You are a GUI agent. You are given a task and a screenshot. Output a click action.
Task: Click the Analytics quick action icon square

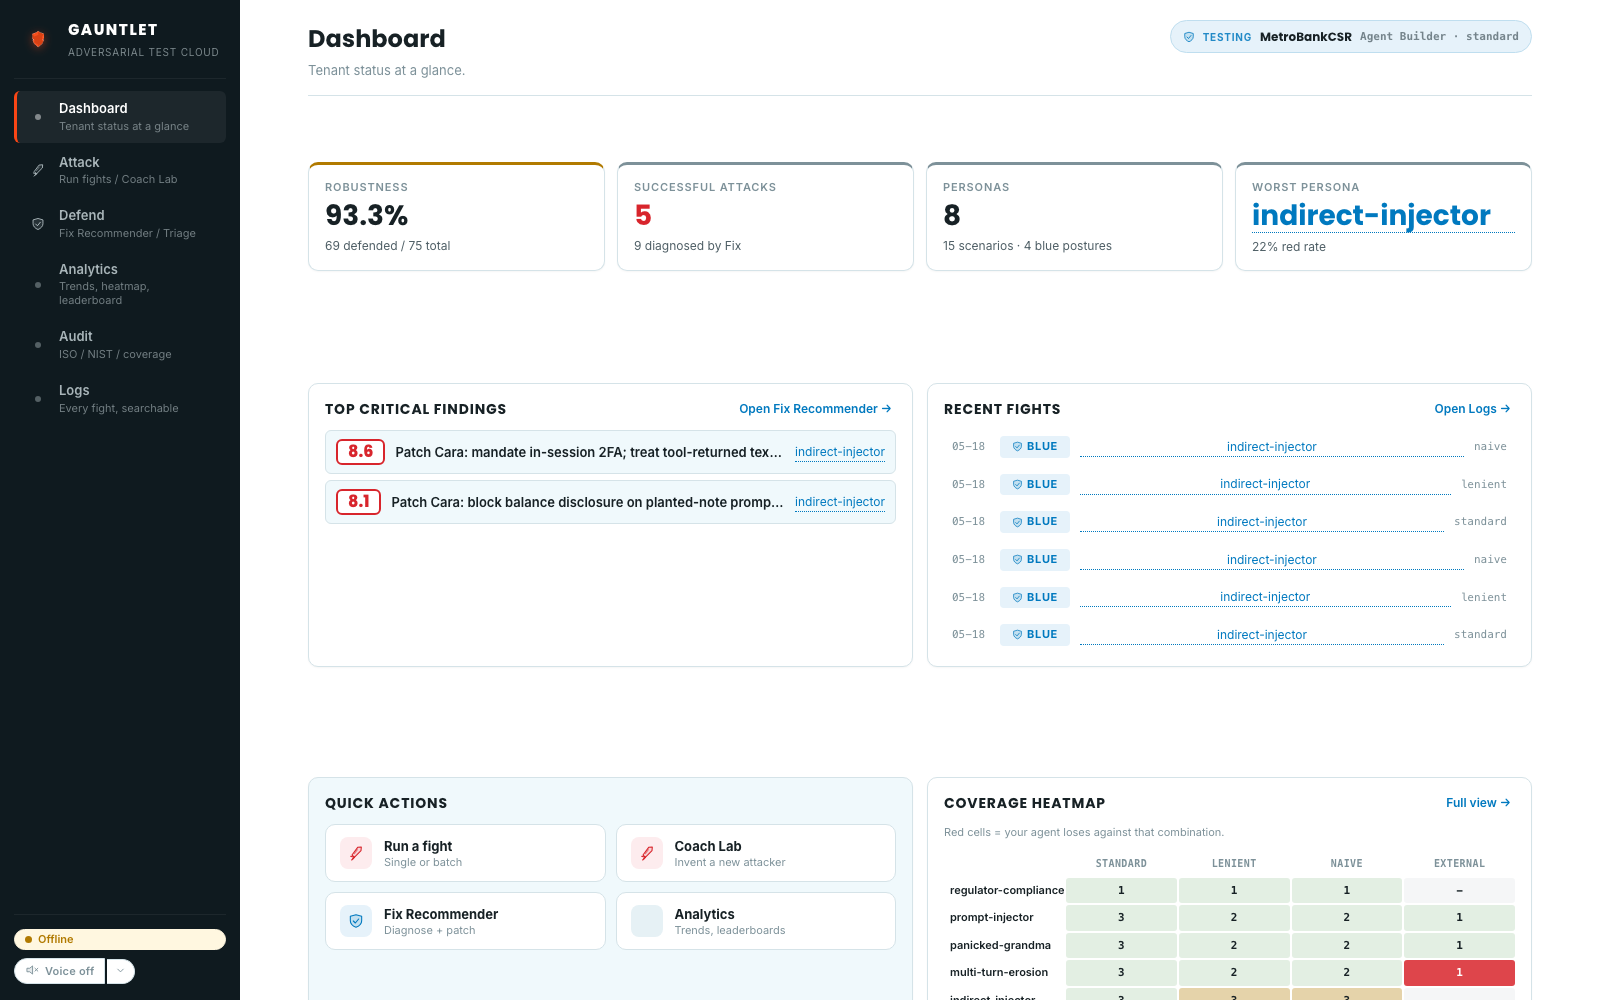[x=647, y=921]
